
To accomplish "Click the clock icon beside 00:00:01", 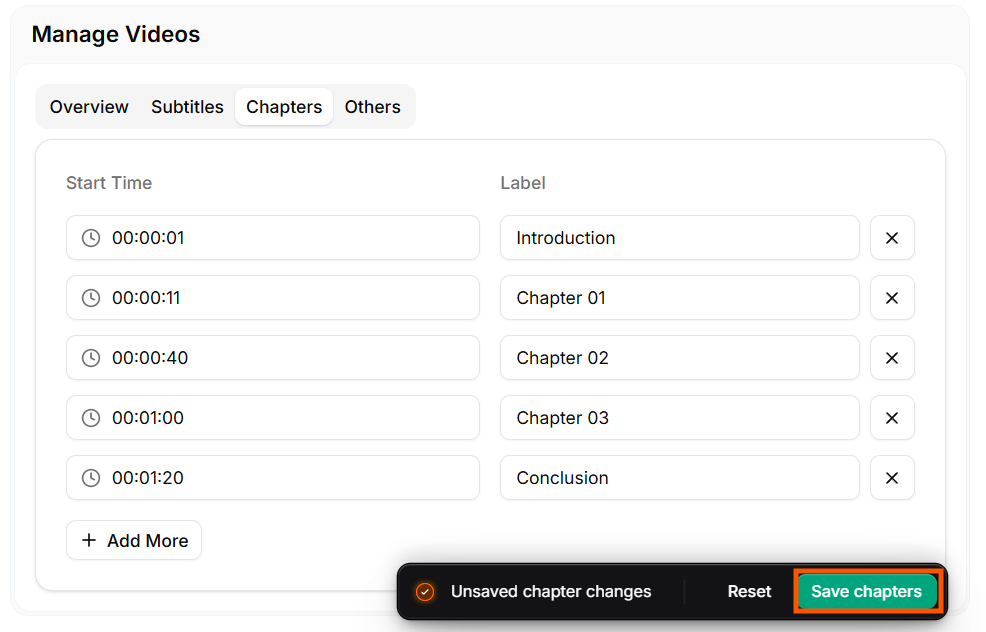I will (91, 238).
